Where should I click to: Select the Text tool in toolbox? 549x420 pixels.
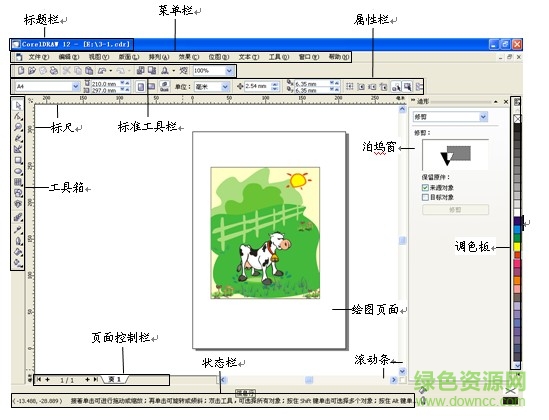pyautogui.click(x=18, y=203)
